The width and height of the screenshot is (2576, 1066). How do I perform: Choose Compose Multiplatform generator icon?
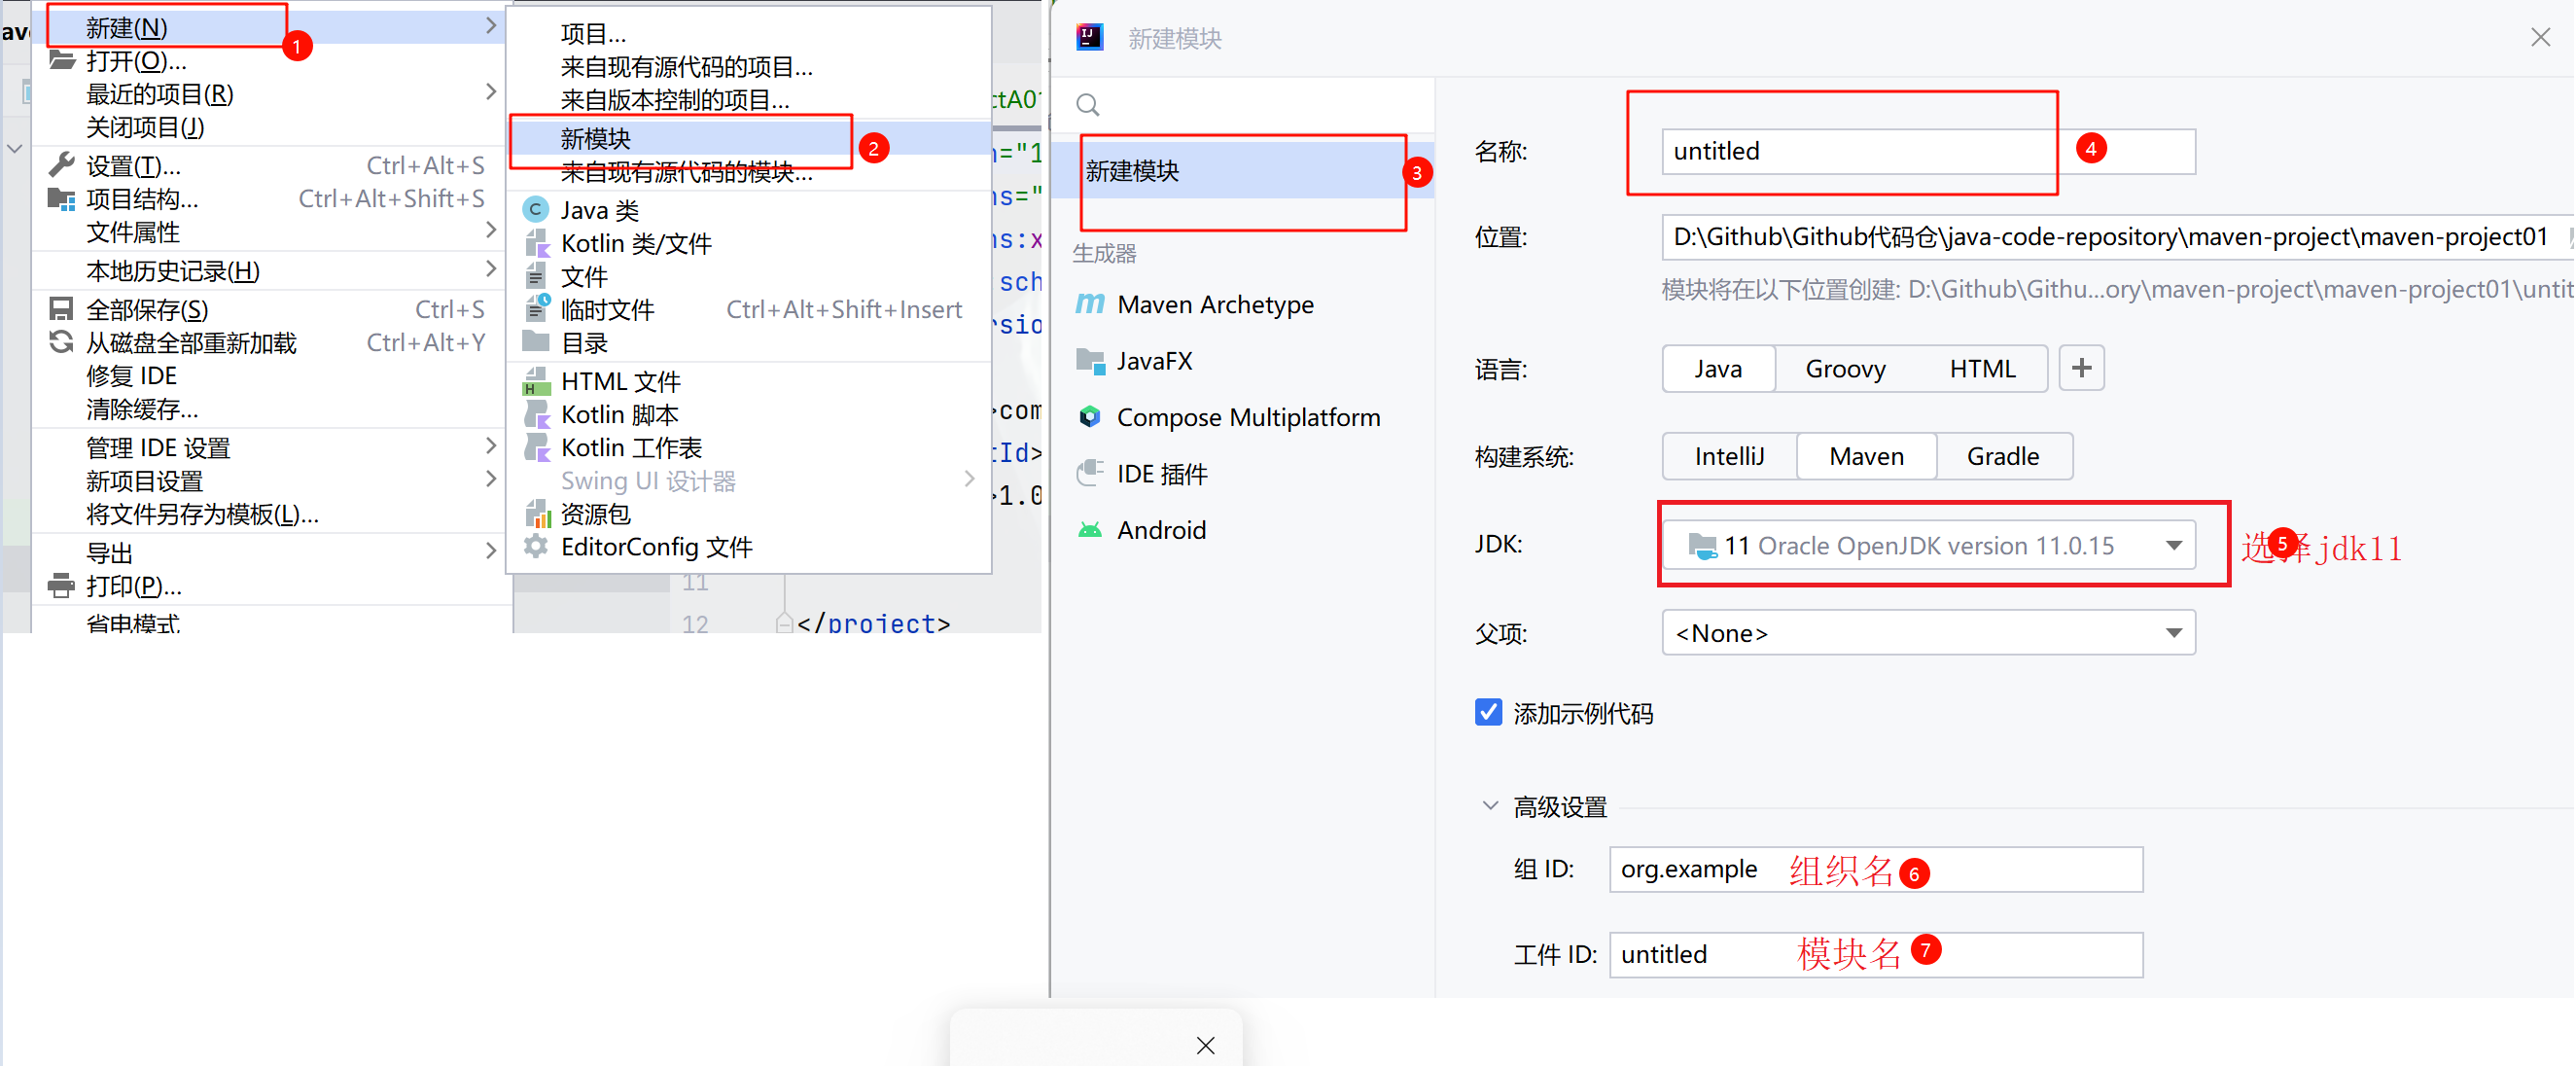click(x=1089, y=417)
